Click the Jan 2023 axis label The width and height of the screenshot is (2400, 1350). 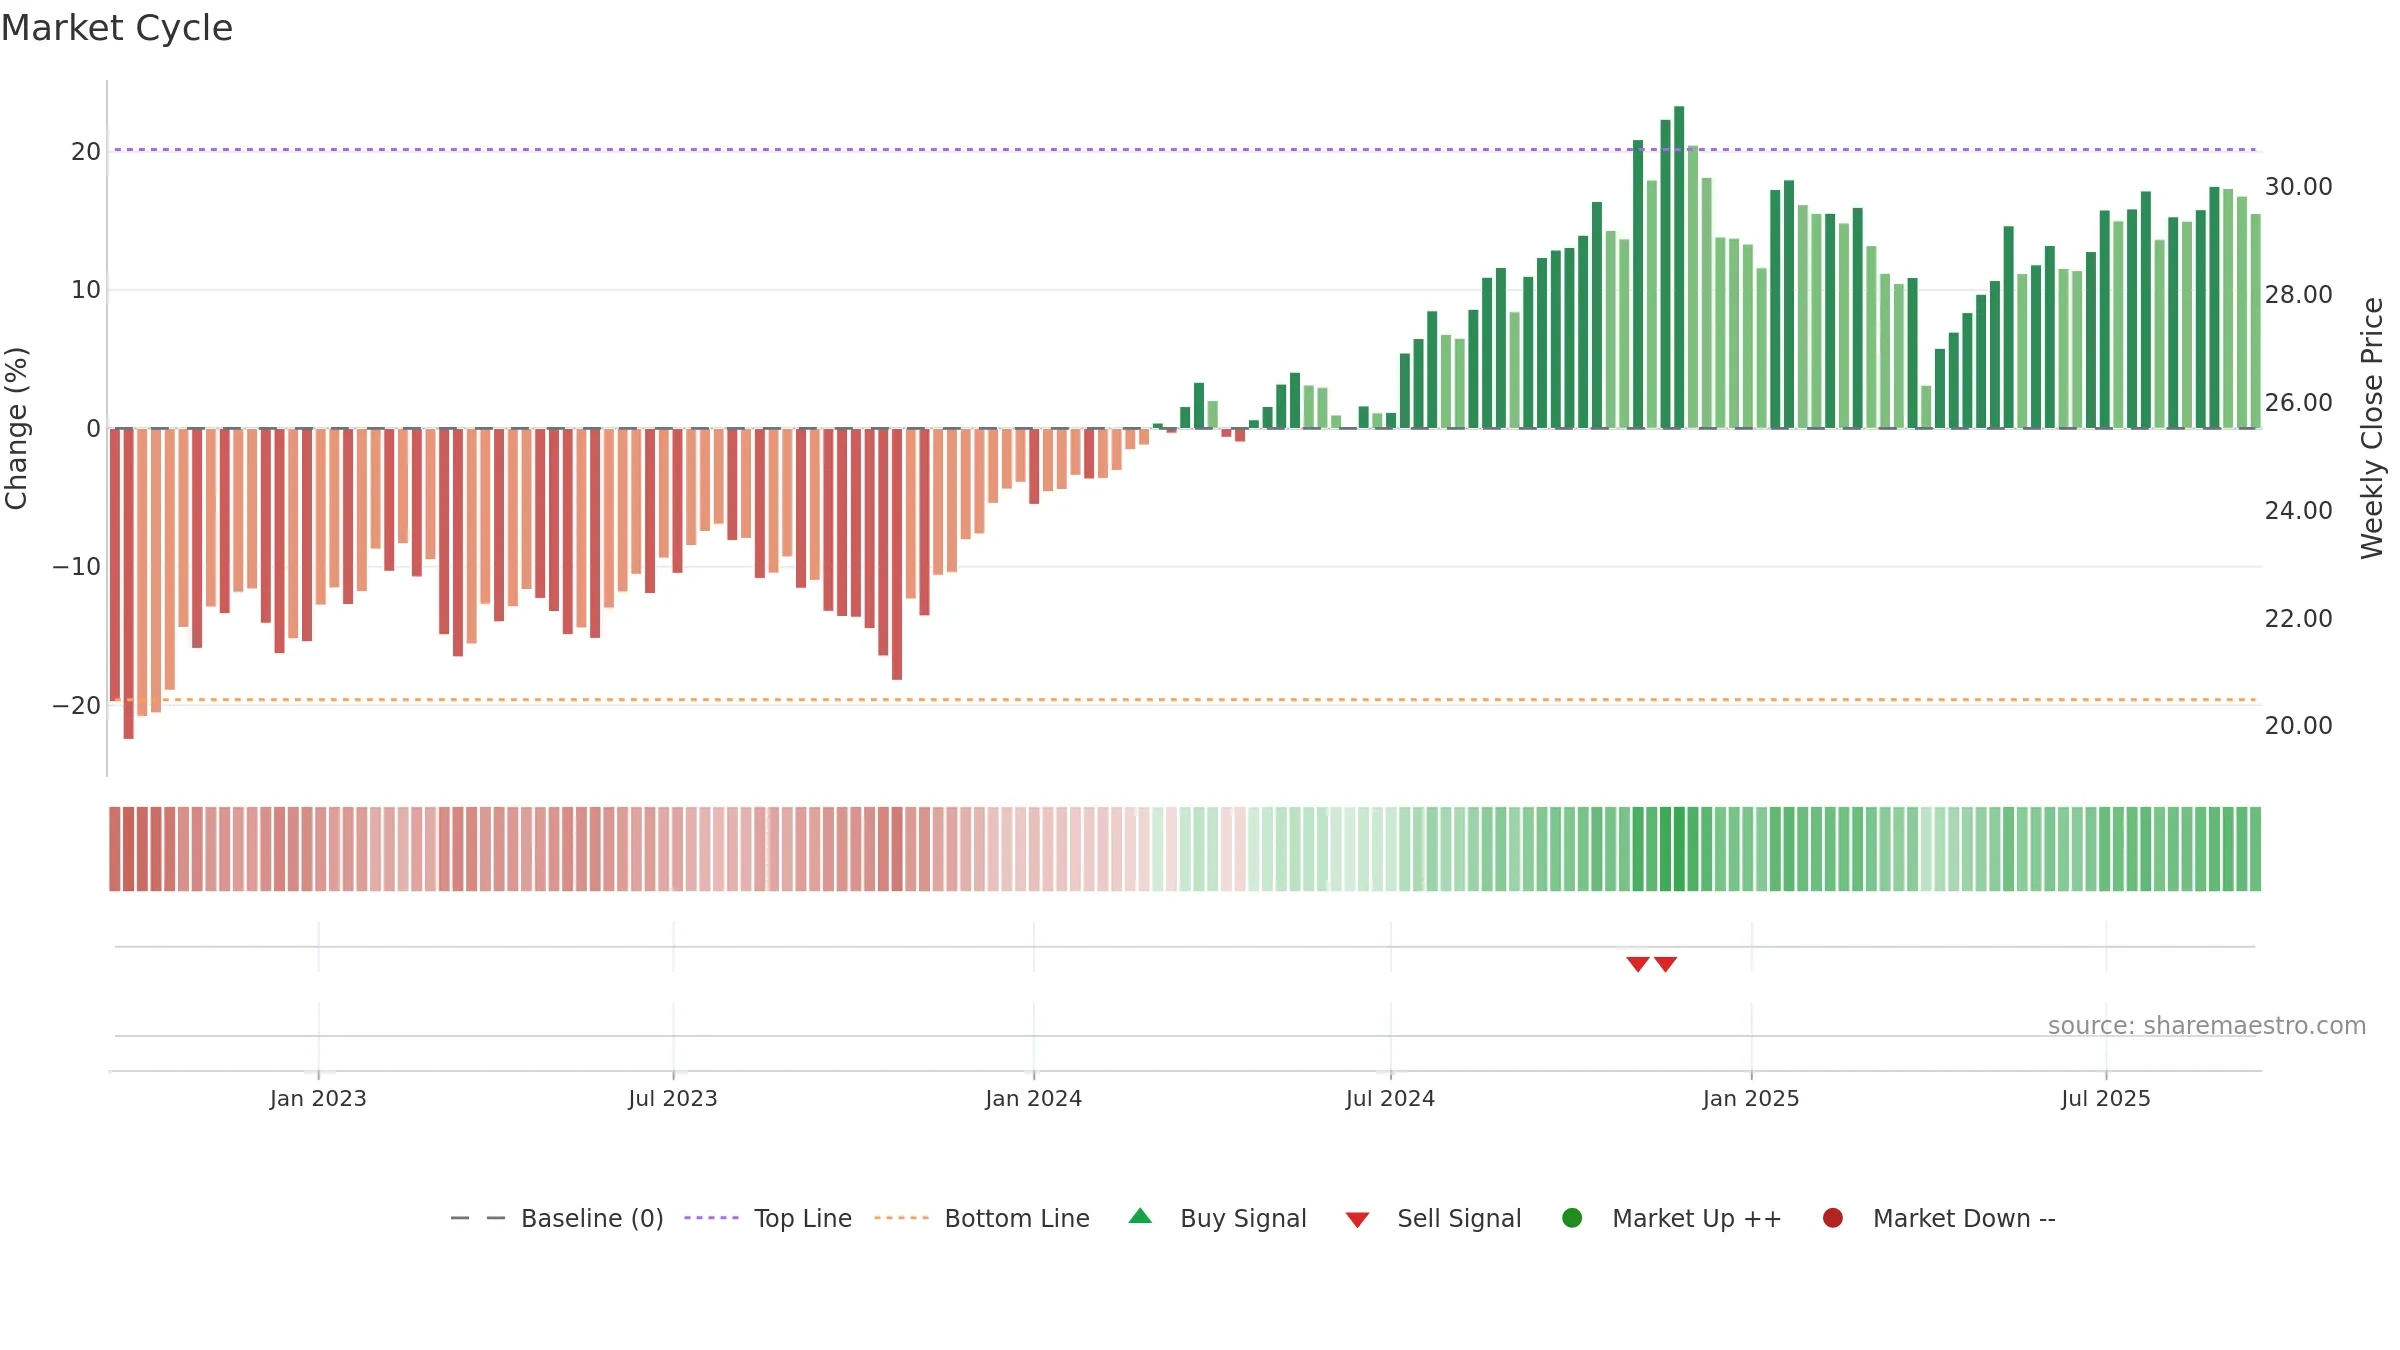click(x=318, y=1098)
